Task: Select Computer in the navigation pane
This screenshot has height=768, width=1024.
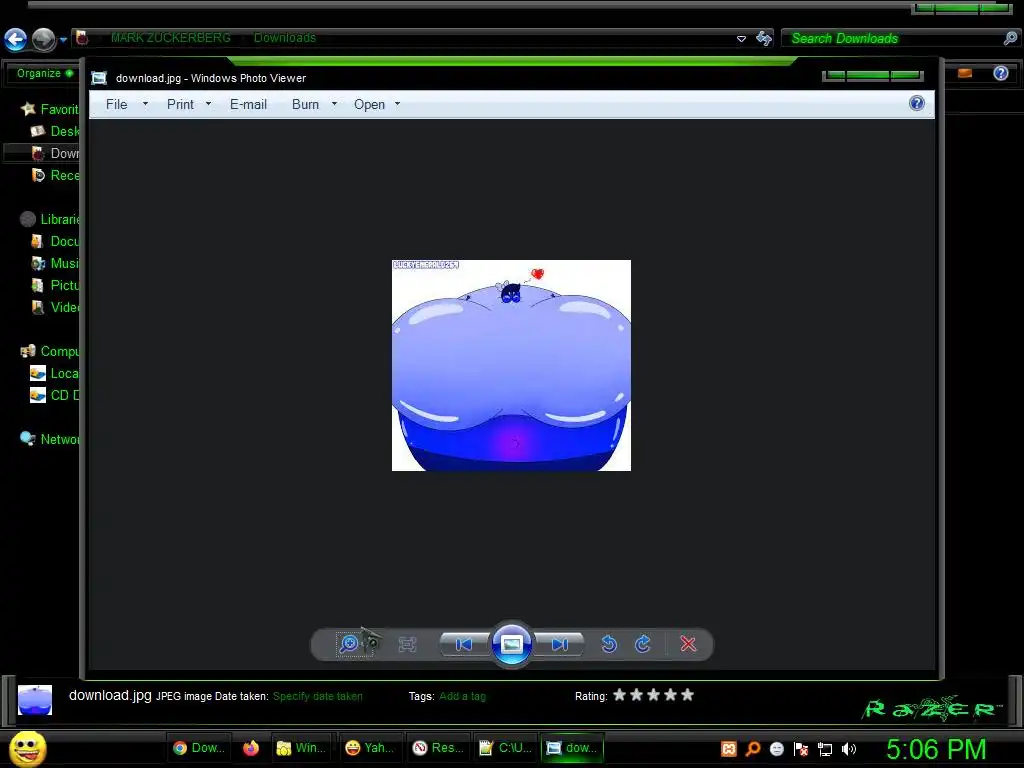Action: tap(50, 351)
